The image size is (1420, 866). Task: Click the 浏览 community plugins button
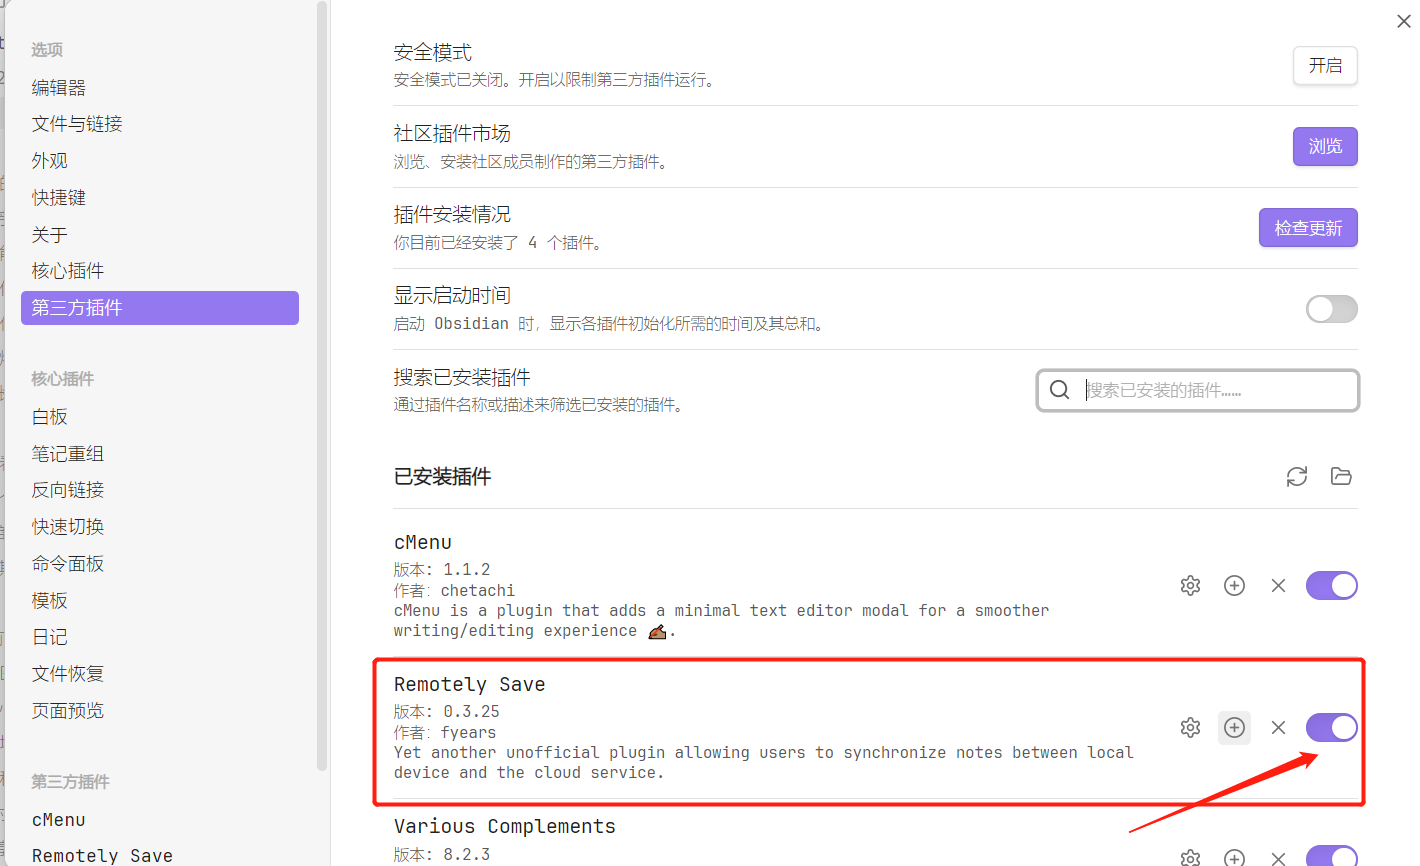[x=1324, y=147]
